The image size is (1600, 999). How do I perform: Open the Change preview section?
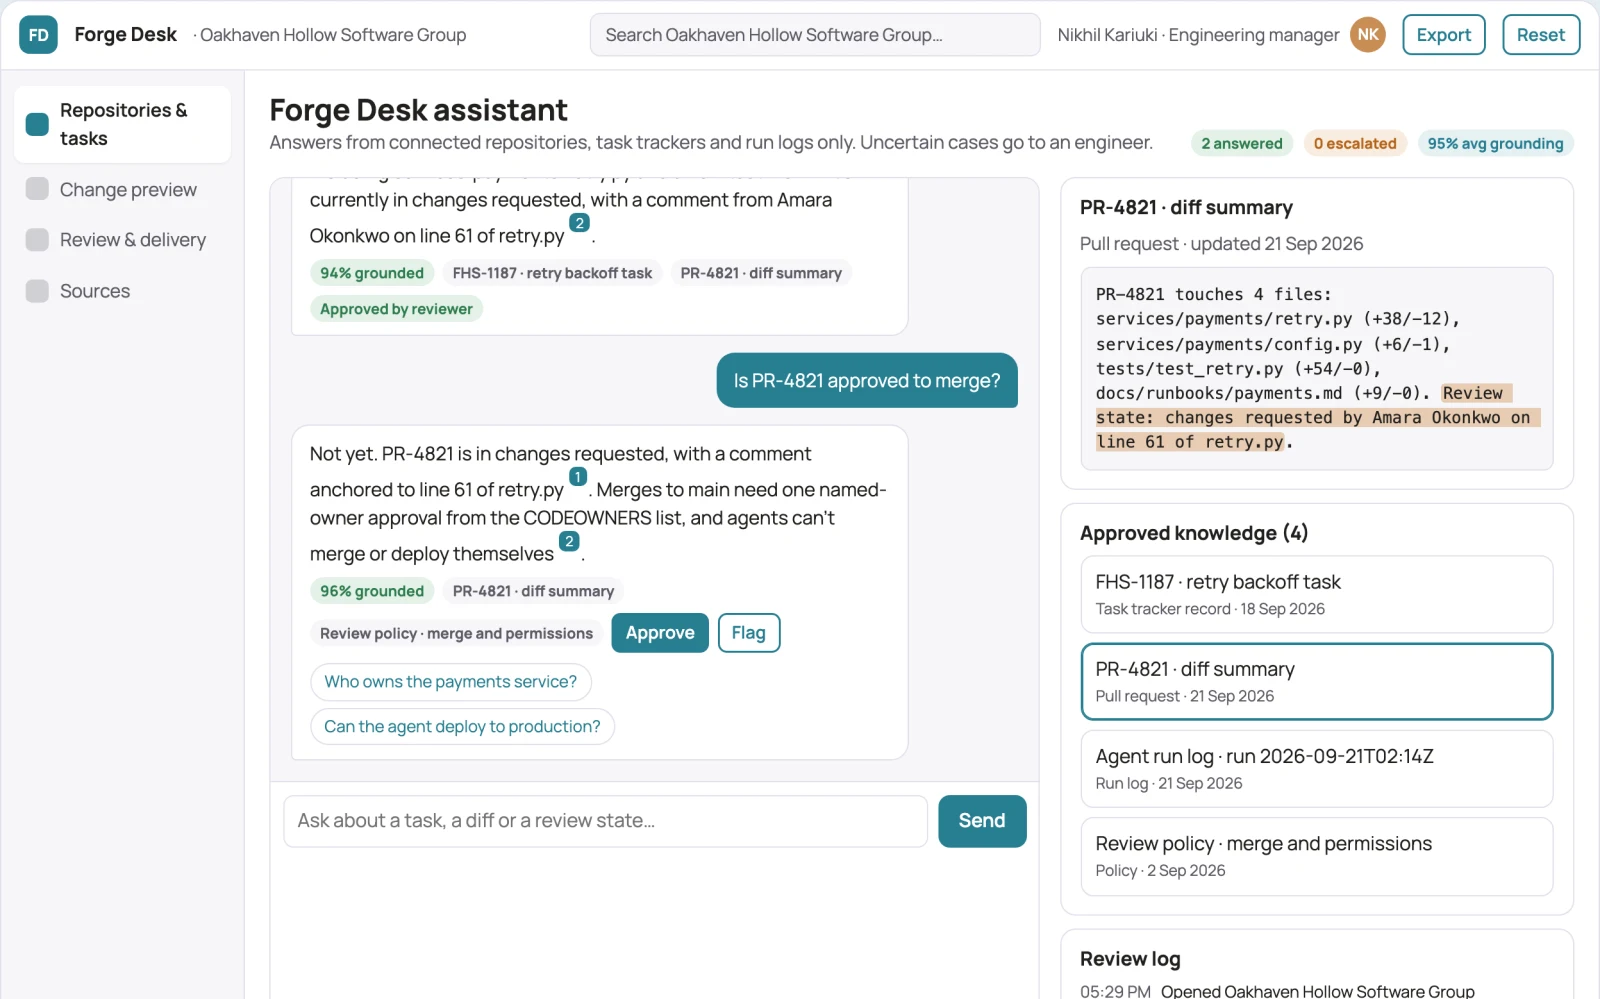click(122, 189)
